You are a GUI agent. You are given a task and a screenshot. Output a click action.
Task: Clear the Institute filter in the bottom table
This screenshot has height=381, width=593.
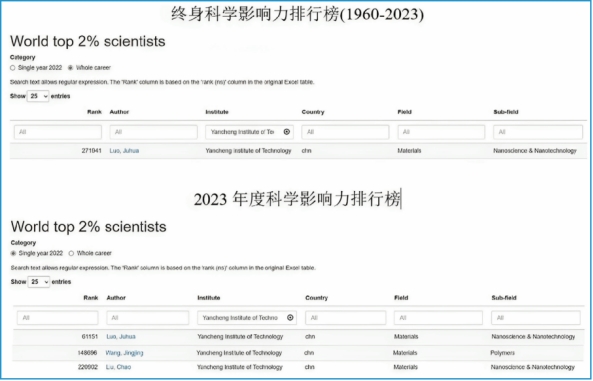(x=290, y=318)
